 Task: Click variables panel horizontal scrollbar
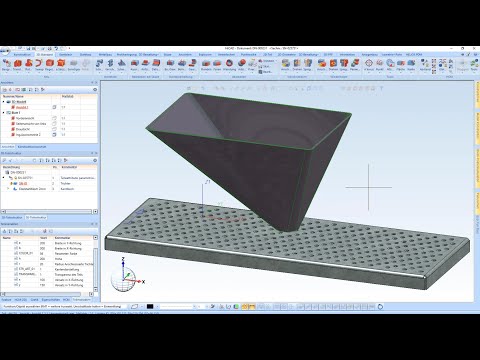point(43,294)
